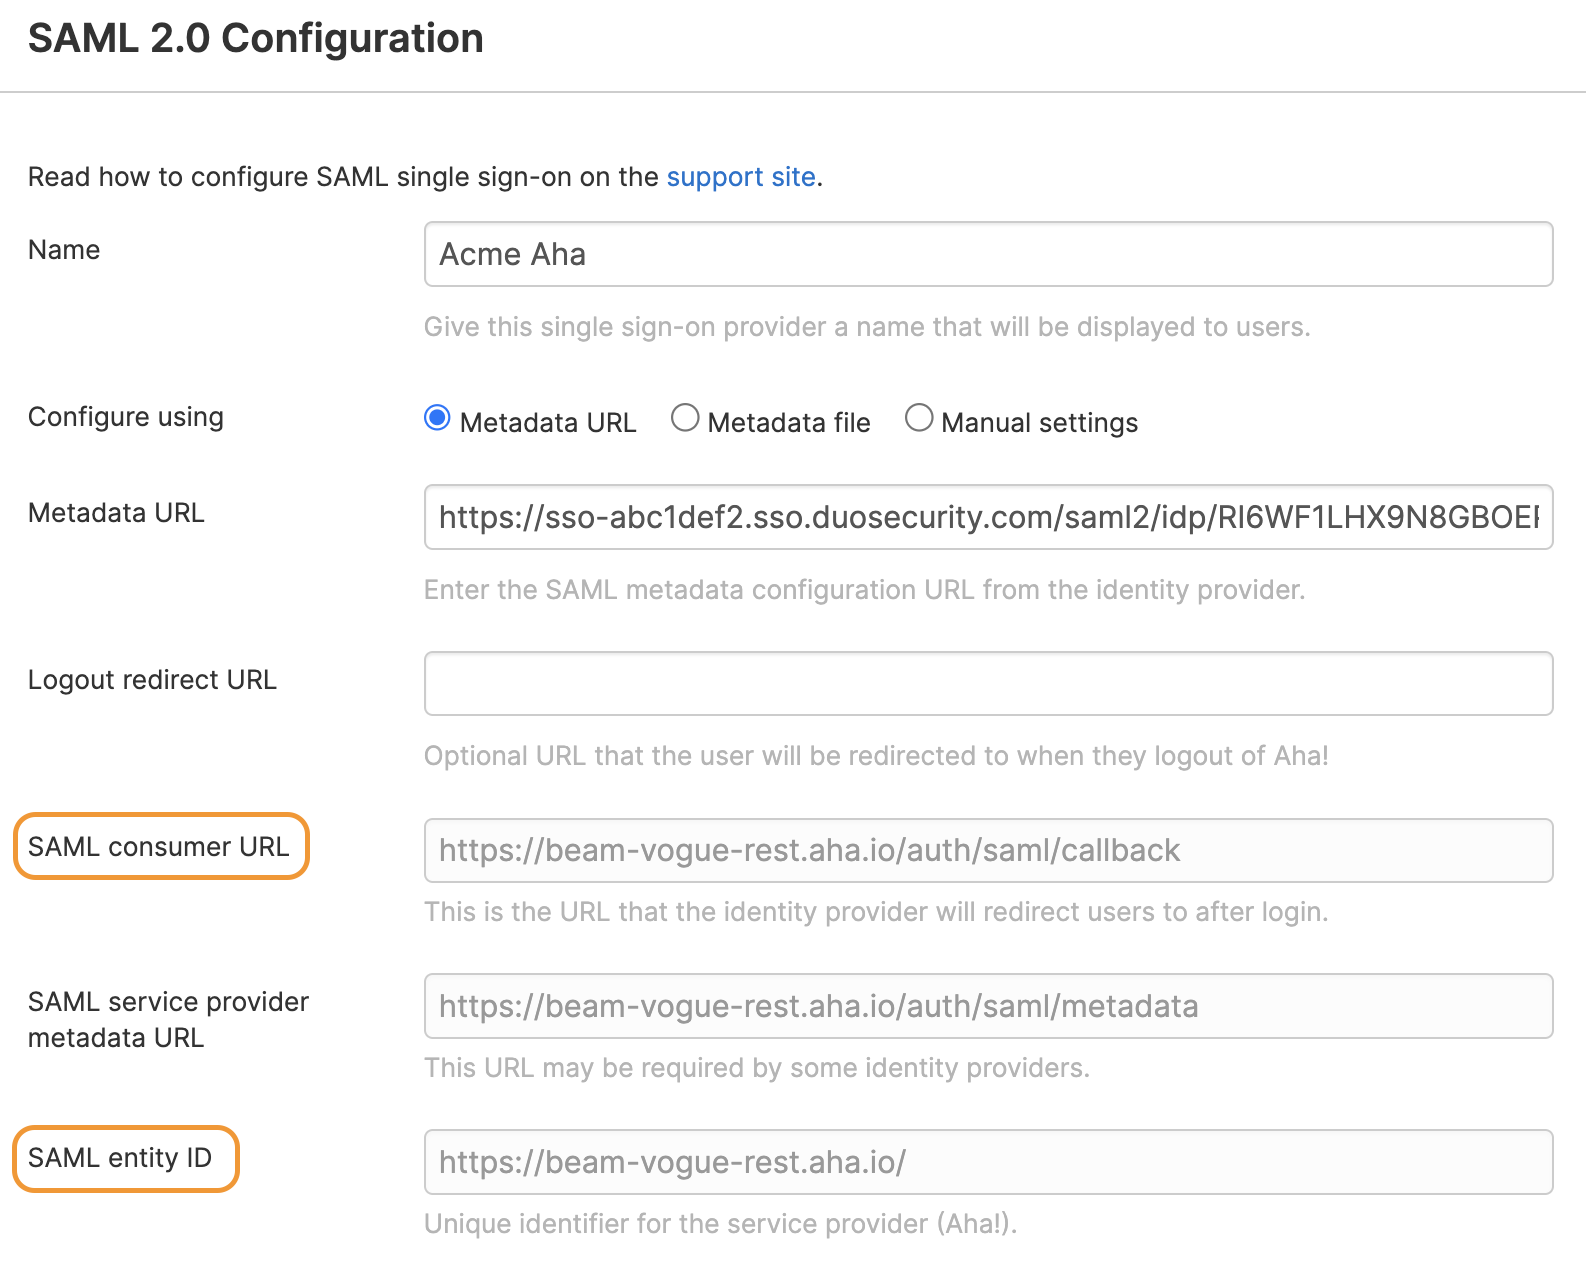Screen dimensions: 1586x1268
Task: Click the SAML consumer URL field
Action: pyautogui.click(x=988, y=850)
